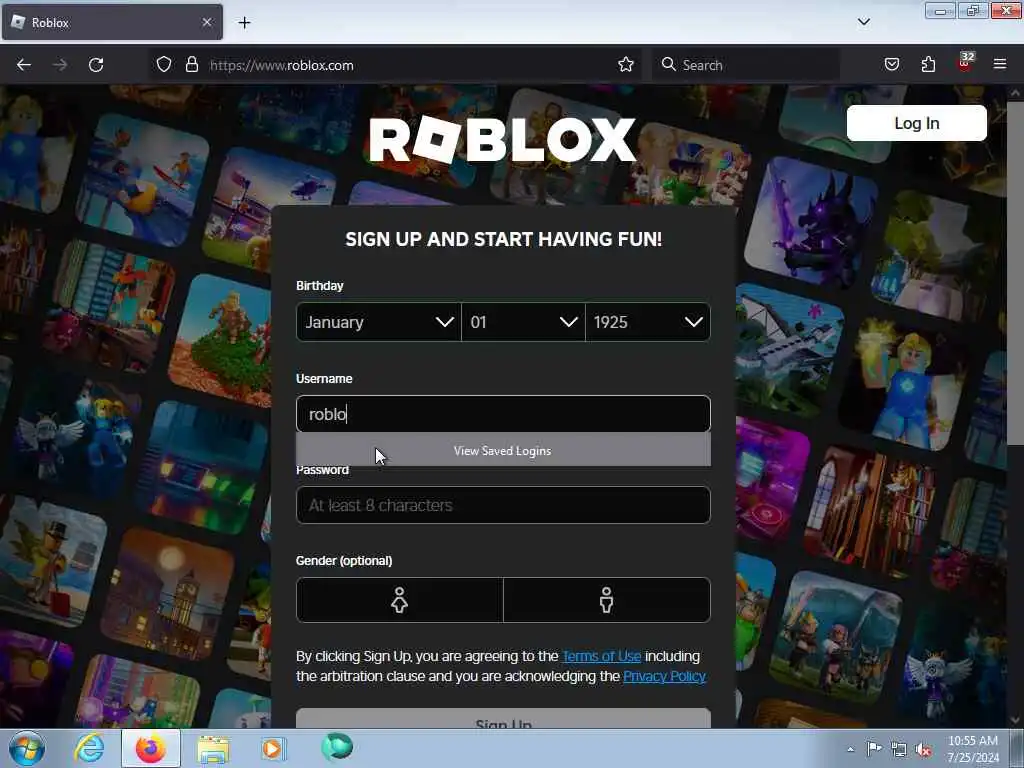Viewport: 1024px width, 768px height.
Task: Focus the browser Search box
Action: tap(746, 65)
